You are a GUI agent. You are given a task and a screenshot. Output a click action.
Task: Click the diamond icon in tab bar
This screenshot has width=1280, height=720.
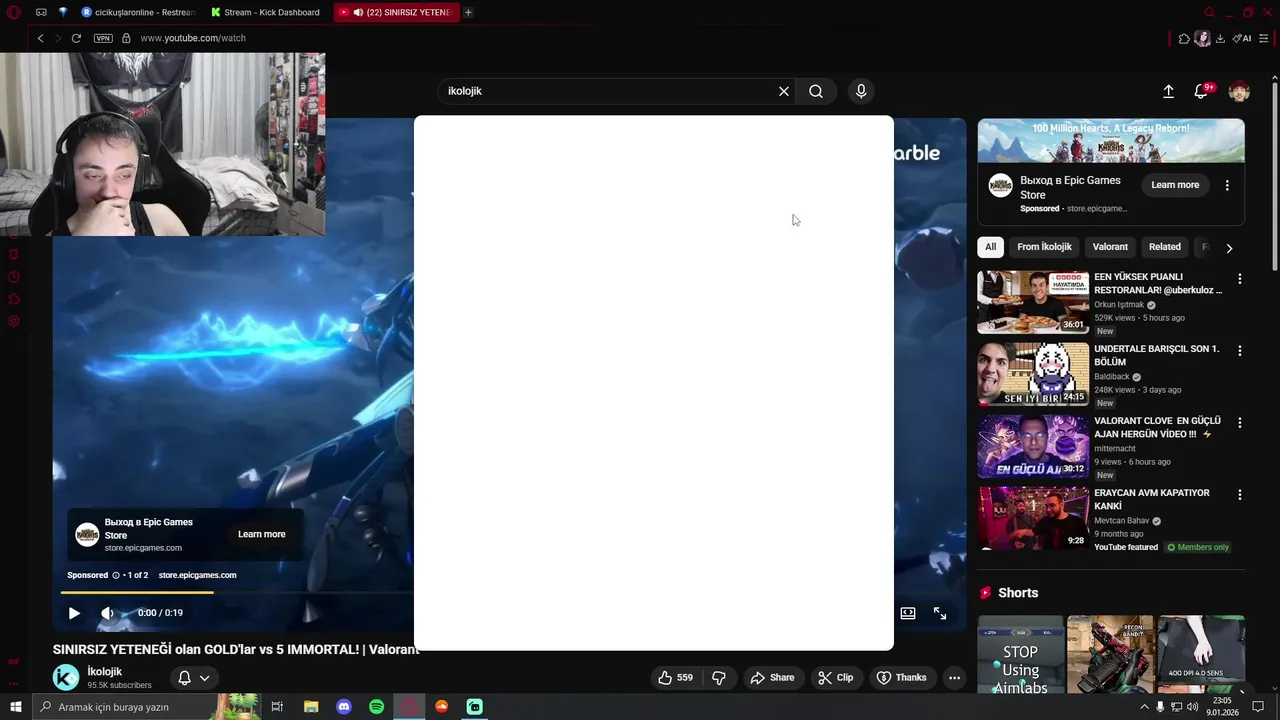[x=64, y=12]
